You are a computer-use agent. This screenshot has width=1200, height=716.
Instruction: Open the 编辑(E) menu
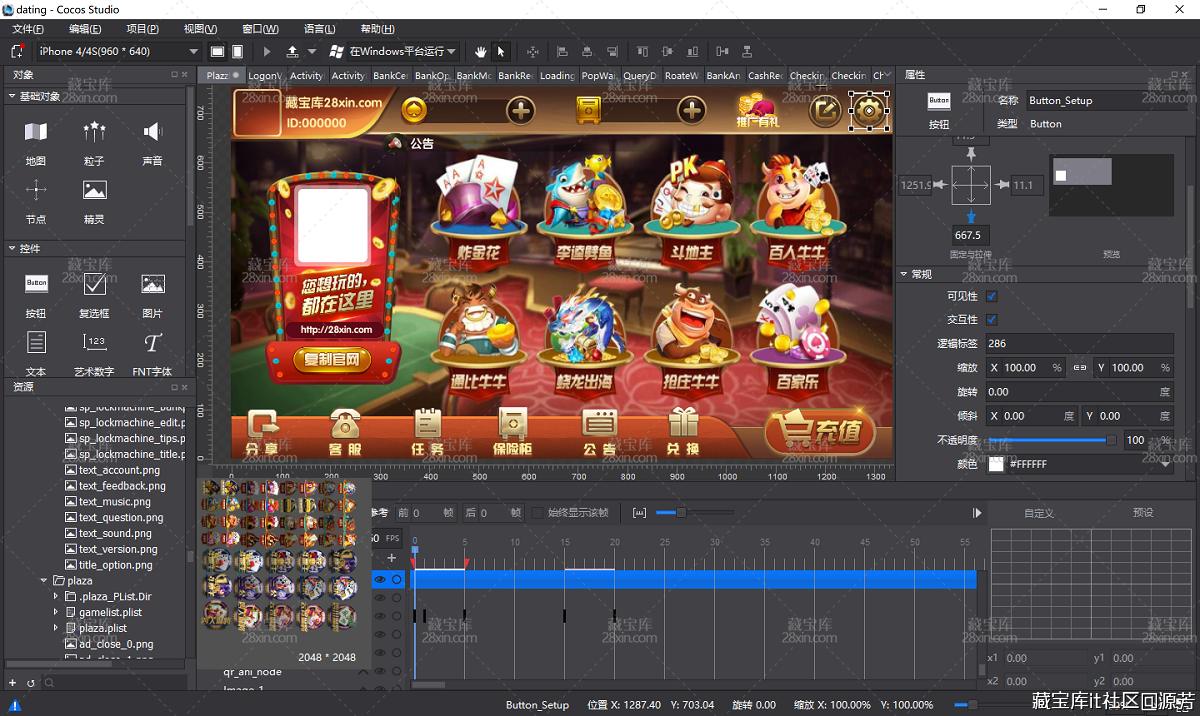85,29
